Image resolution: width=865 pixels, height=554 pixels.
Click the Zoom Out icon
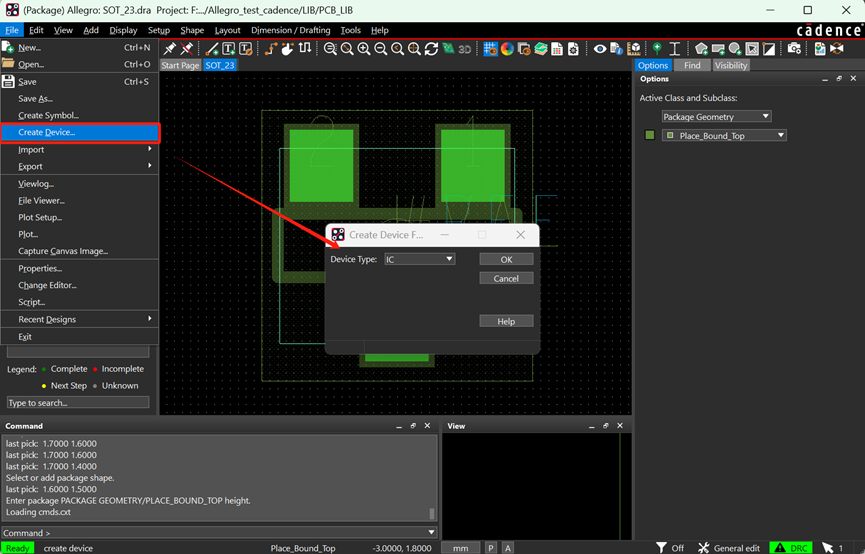pyautogui.click(x=381, y=49)
